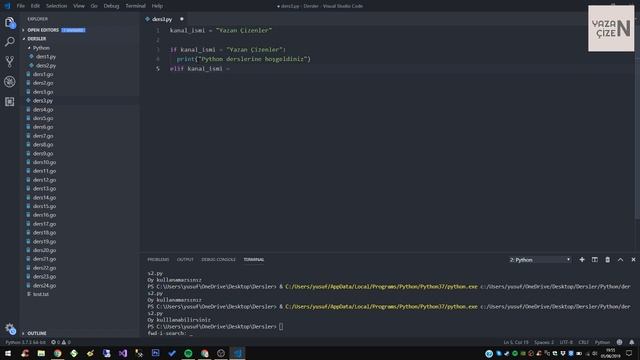Viewport: 640px width, 360px height.
Task: Open the Debug menu
Action: coord(111,6)
